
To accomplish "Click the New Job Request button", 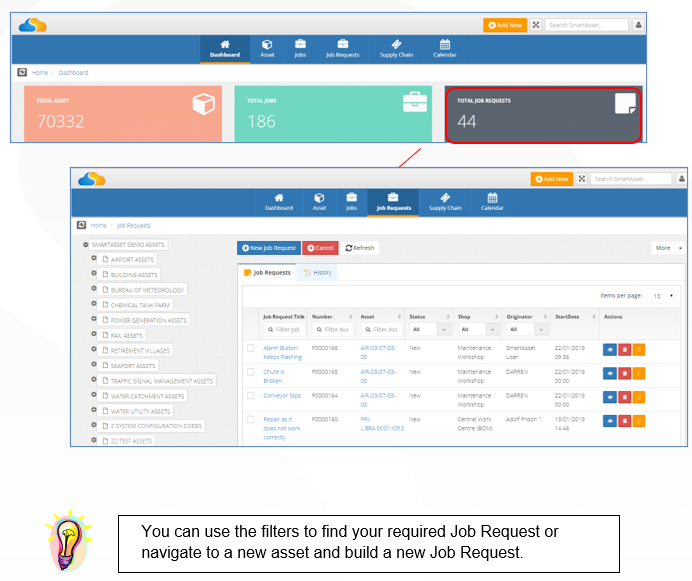I will point(269,248).
